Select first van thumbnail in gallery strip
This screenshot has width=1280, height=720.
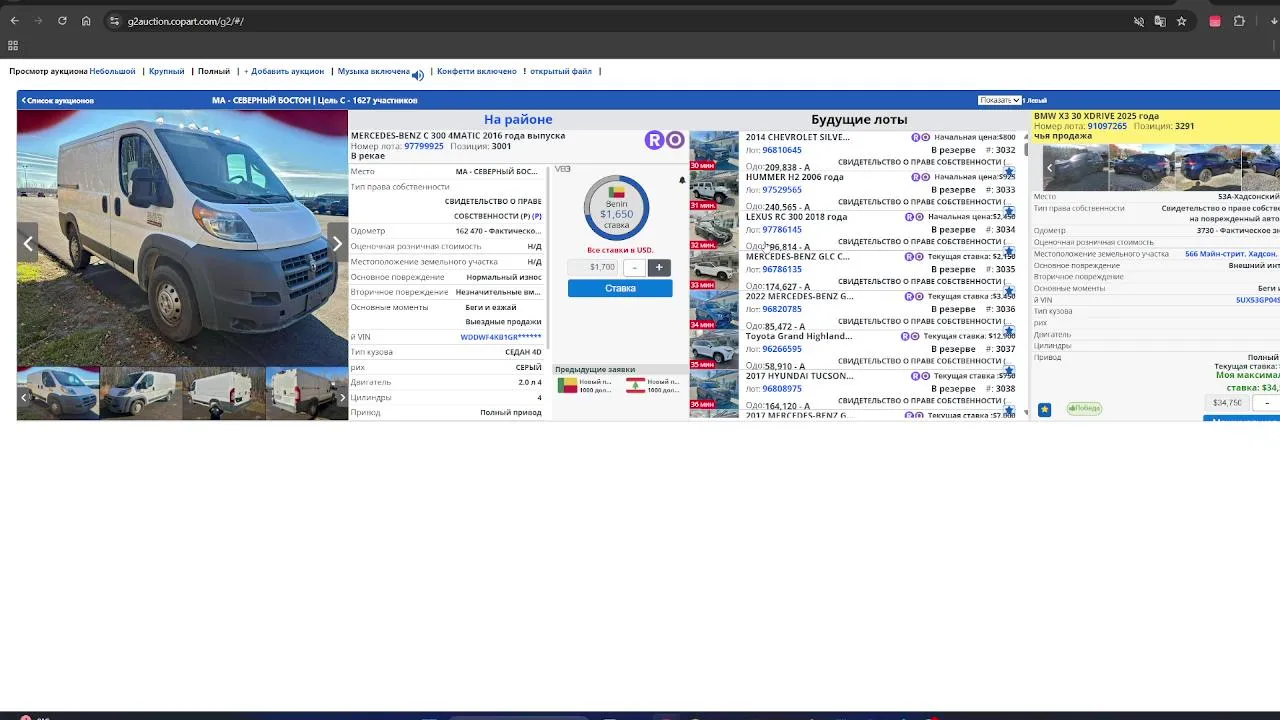click(x=58, y=392)
